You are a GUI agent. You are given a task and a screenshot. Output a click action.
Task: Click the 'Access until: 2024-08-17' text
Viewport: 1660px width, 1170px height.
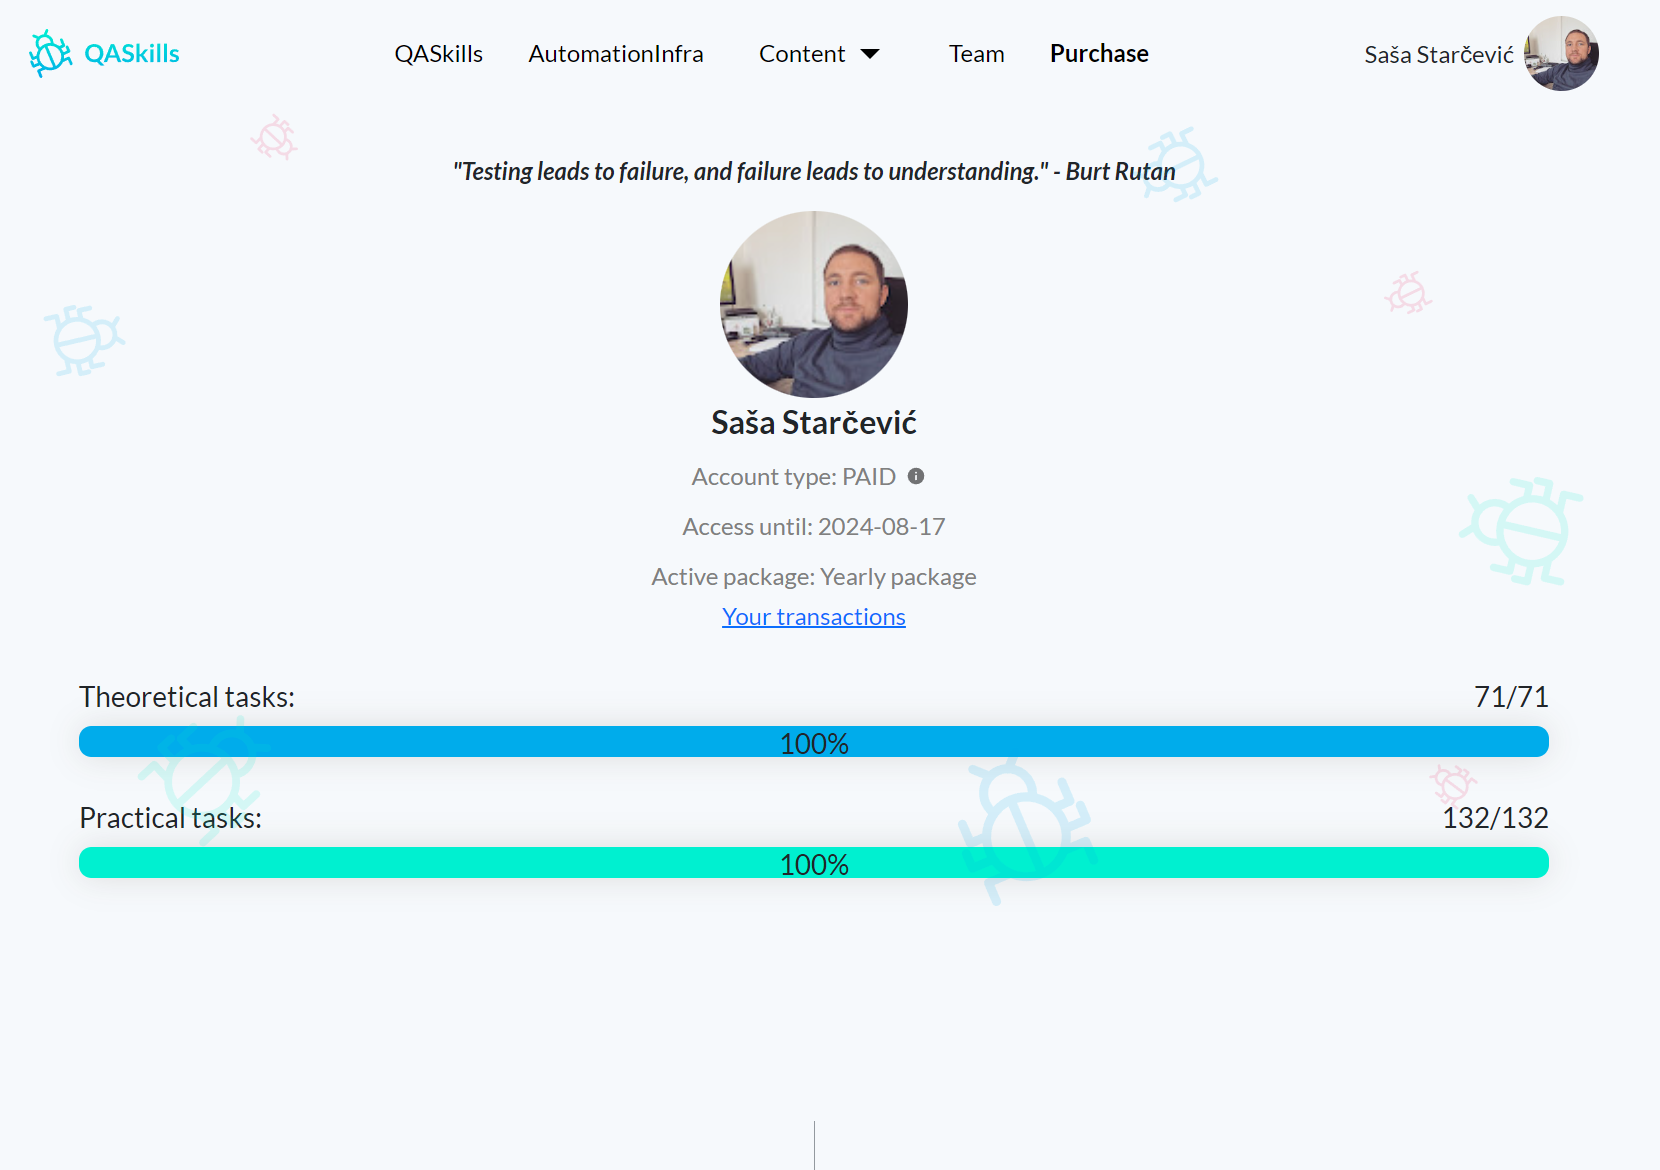[x=814, y=527]
